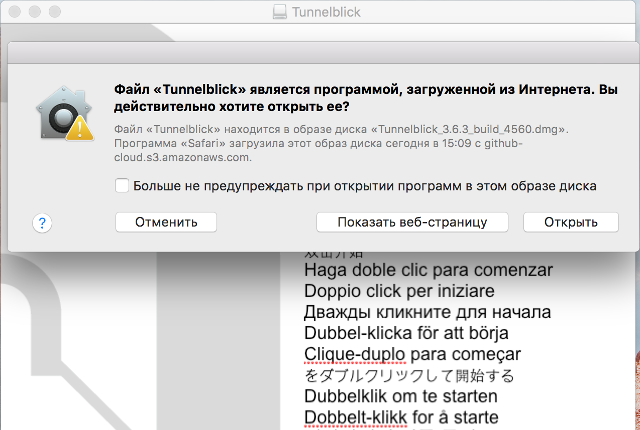Click the Gatekeeper warning icon

[x=64, y=113]
